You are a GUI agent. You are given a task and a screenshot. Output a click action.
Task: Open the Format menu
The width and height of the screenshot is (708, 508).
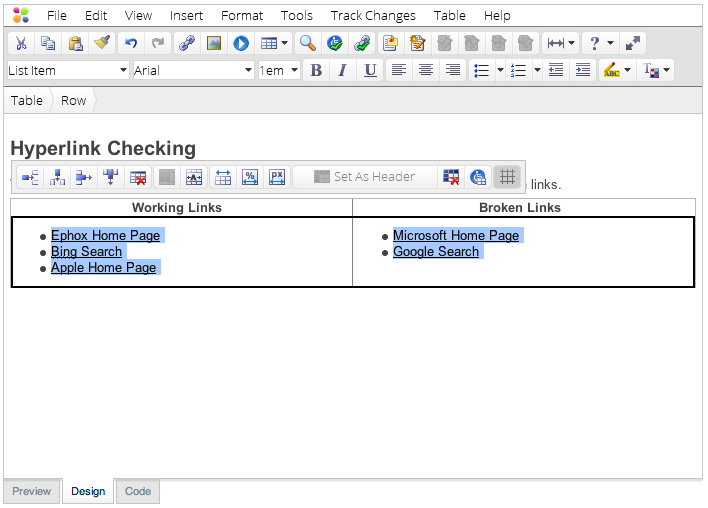(242, 16)
